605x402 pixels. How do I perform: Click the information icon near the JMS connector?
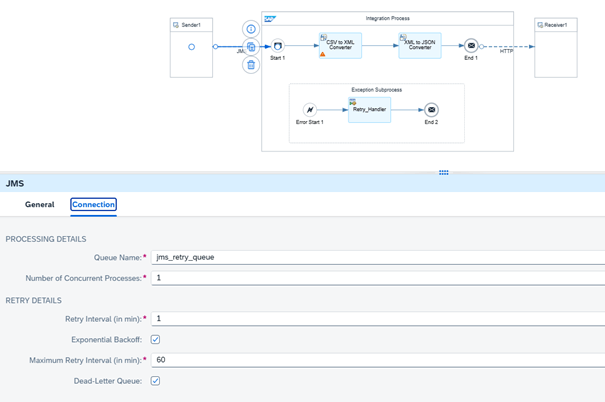251,29
